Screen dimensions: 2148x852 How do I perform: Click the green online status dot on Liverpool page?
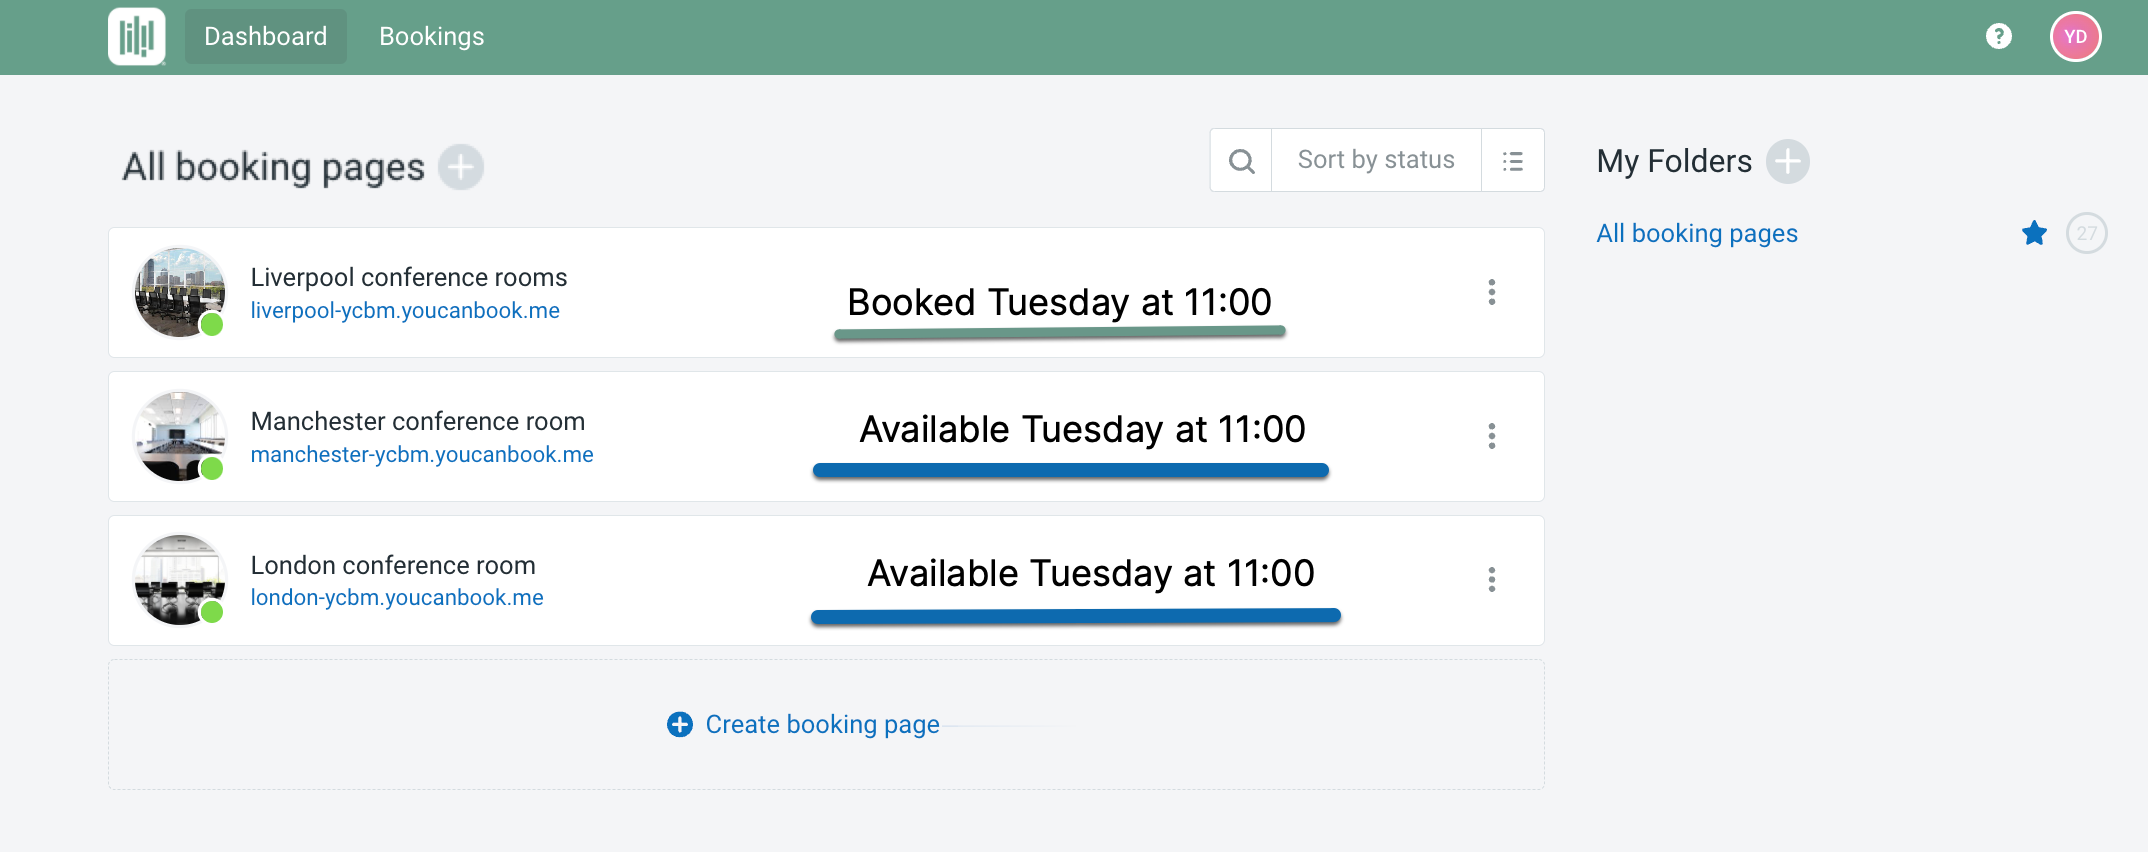coord(212,324)
